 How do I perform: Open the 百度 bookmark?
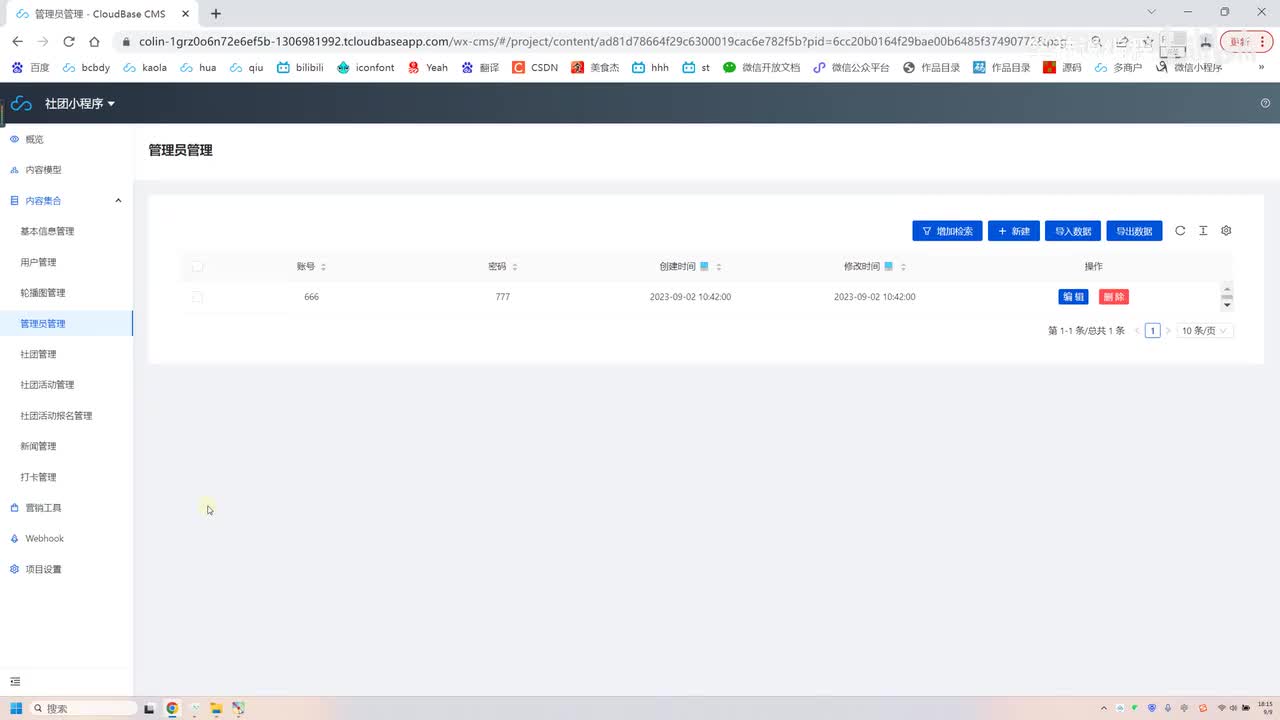[x=30, y=67]
